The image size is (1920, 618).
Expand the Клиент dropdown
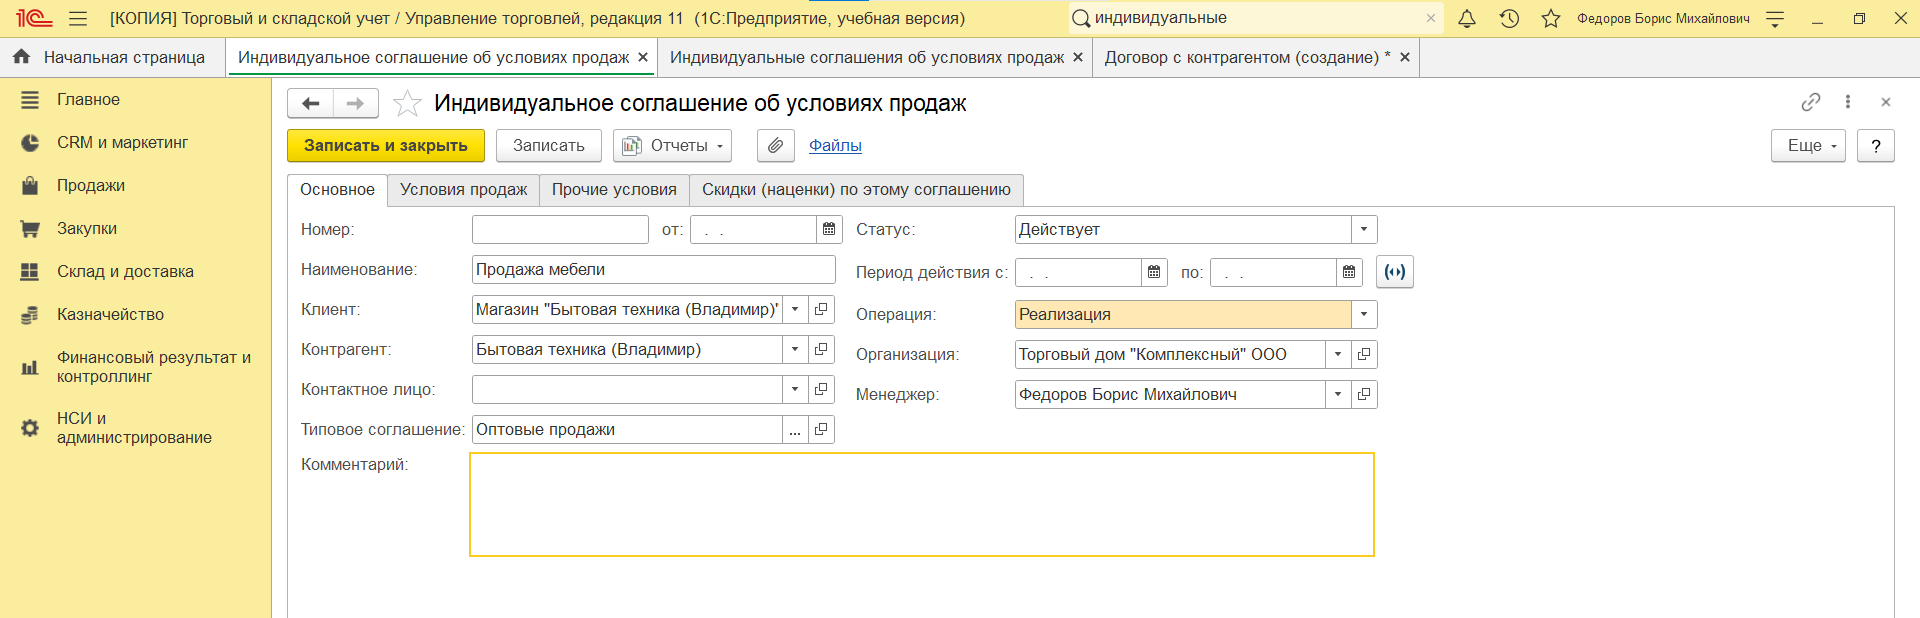click(x=795, y=309)
